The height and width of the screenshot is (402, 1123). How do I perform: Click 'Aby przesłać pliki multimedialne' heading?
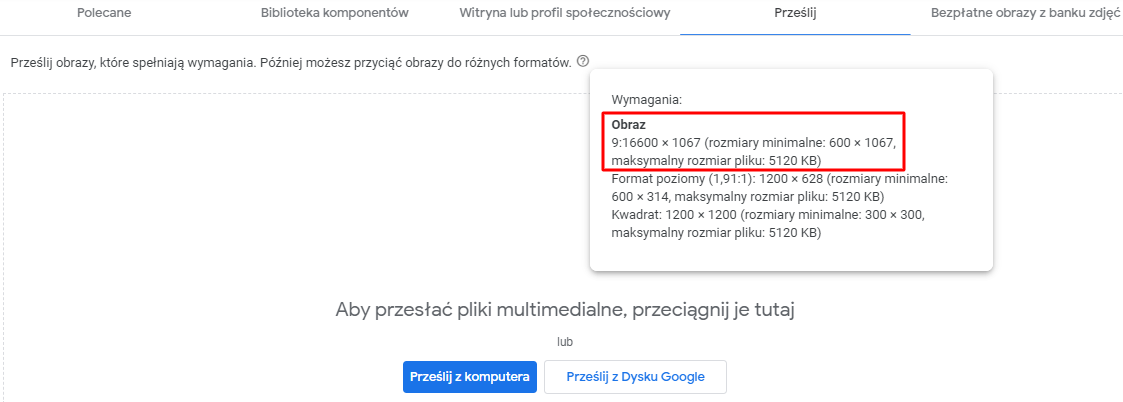coord(566,311)
